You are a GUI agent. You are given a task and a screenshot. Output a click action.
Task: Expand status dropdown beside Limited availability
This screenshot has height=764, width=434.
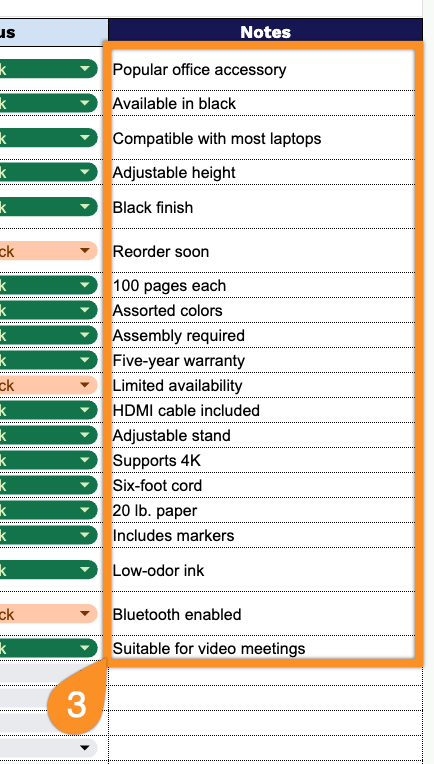[x=85, y=385]
